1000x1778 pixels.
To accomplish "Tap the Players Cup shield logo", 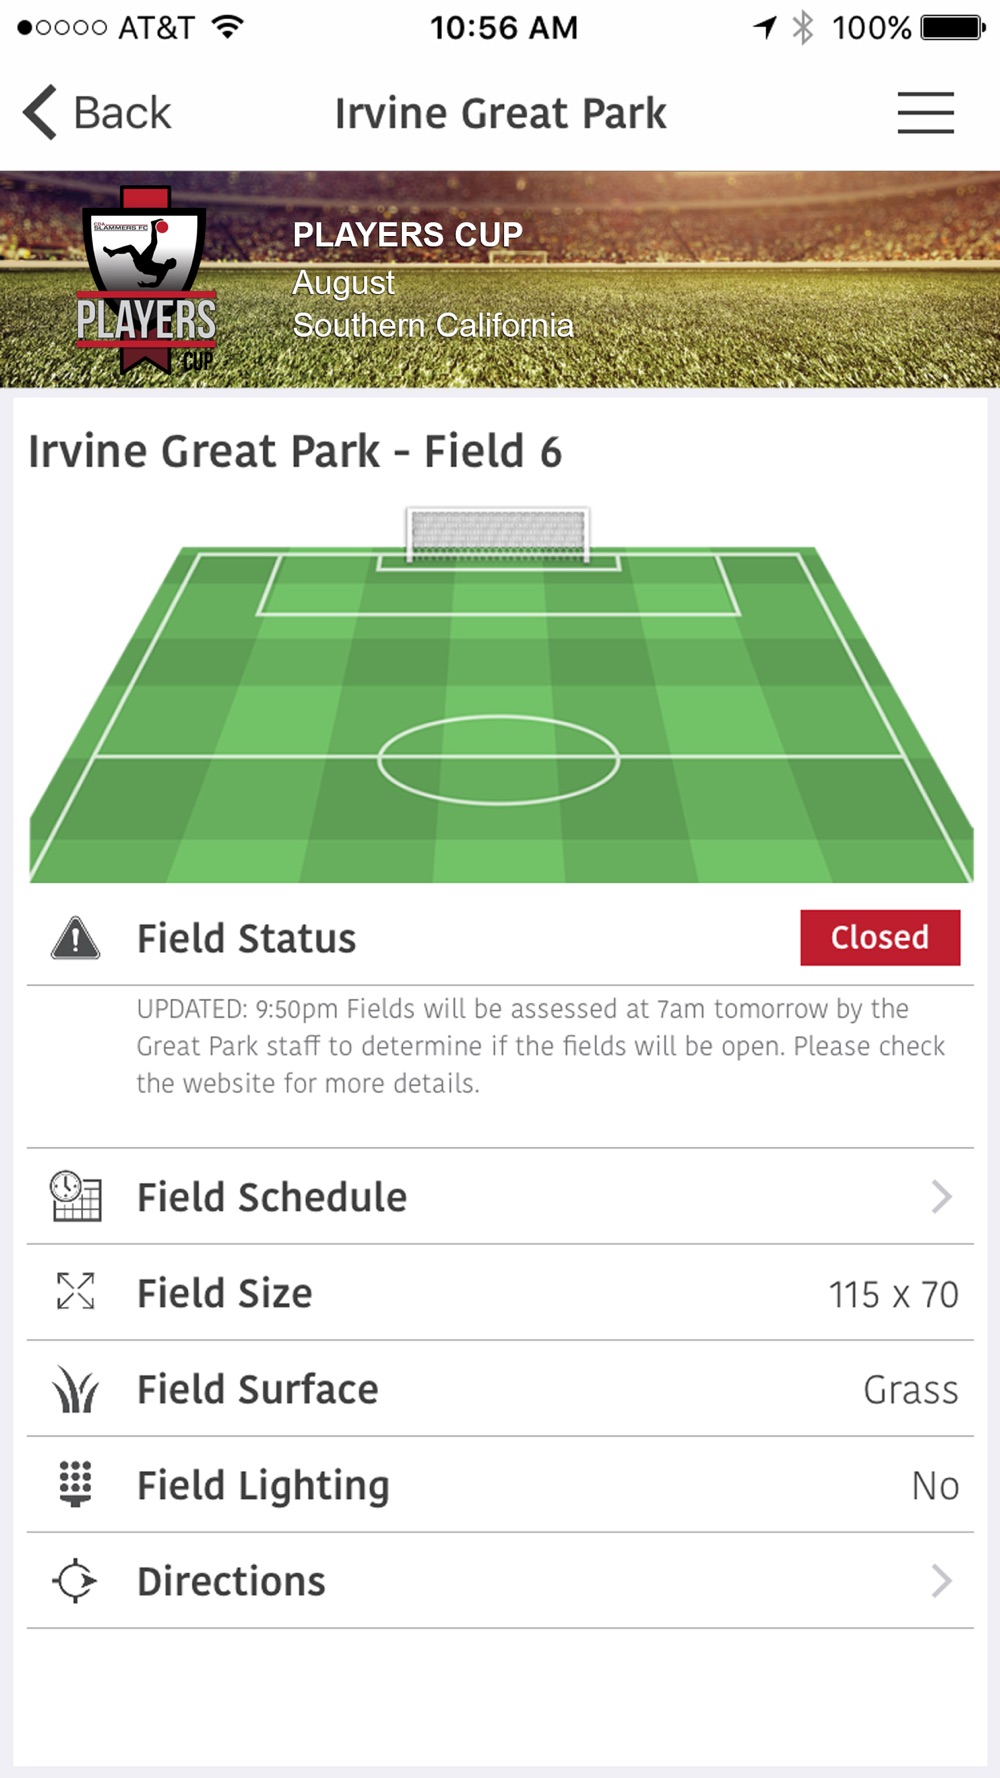I will point(146,280).
